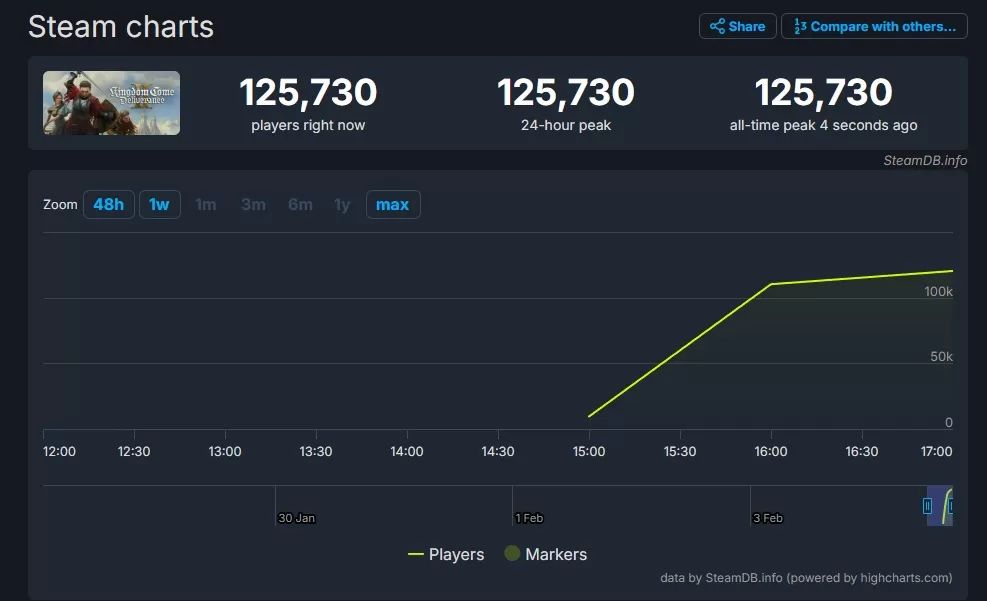The width and height of the screenshot is (987, 601).
Task: Click the 13:00 x-axis label
Action: click(x=225, y=451)
